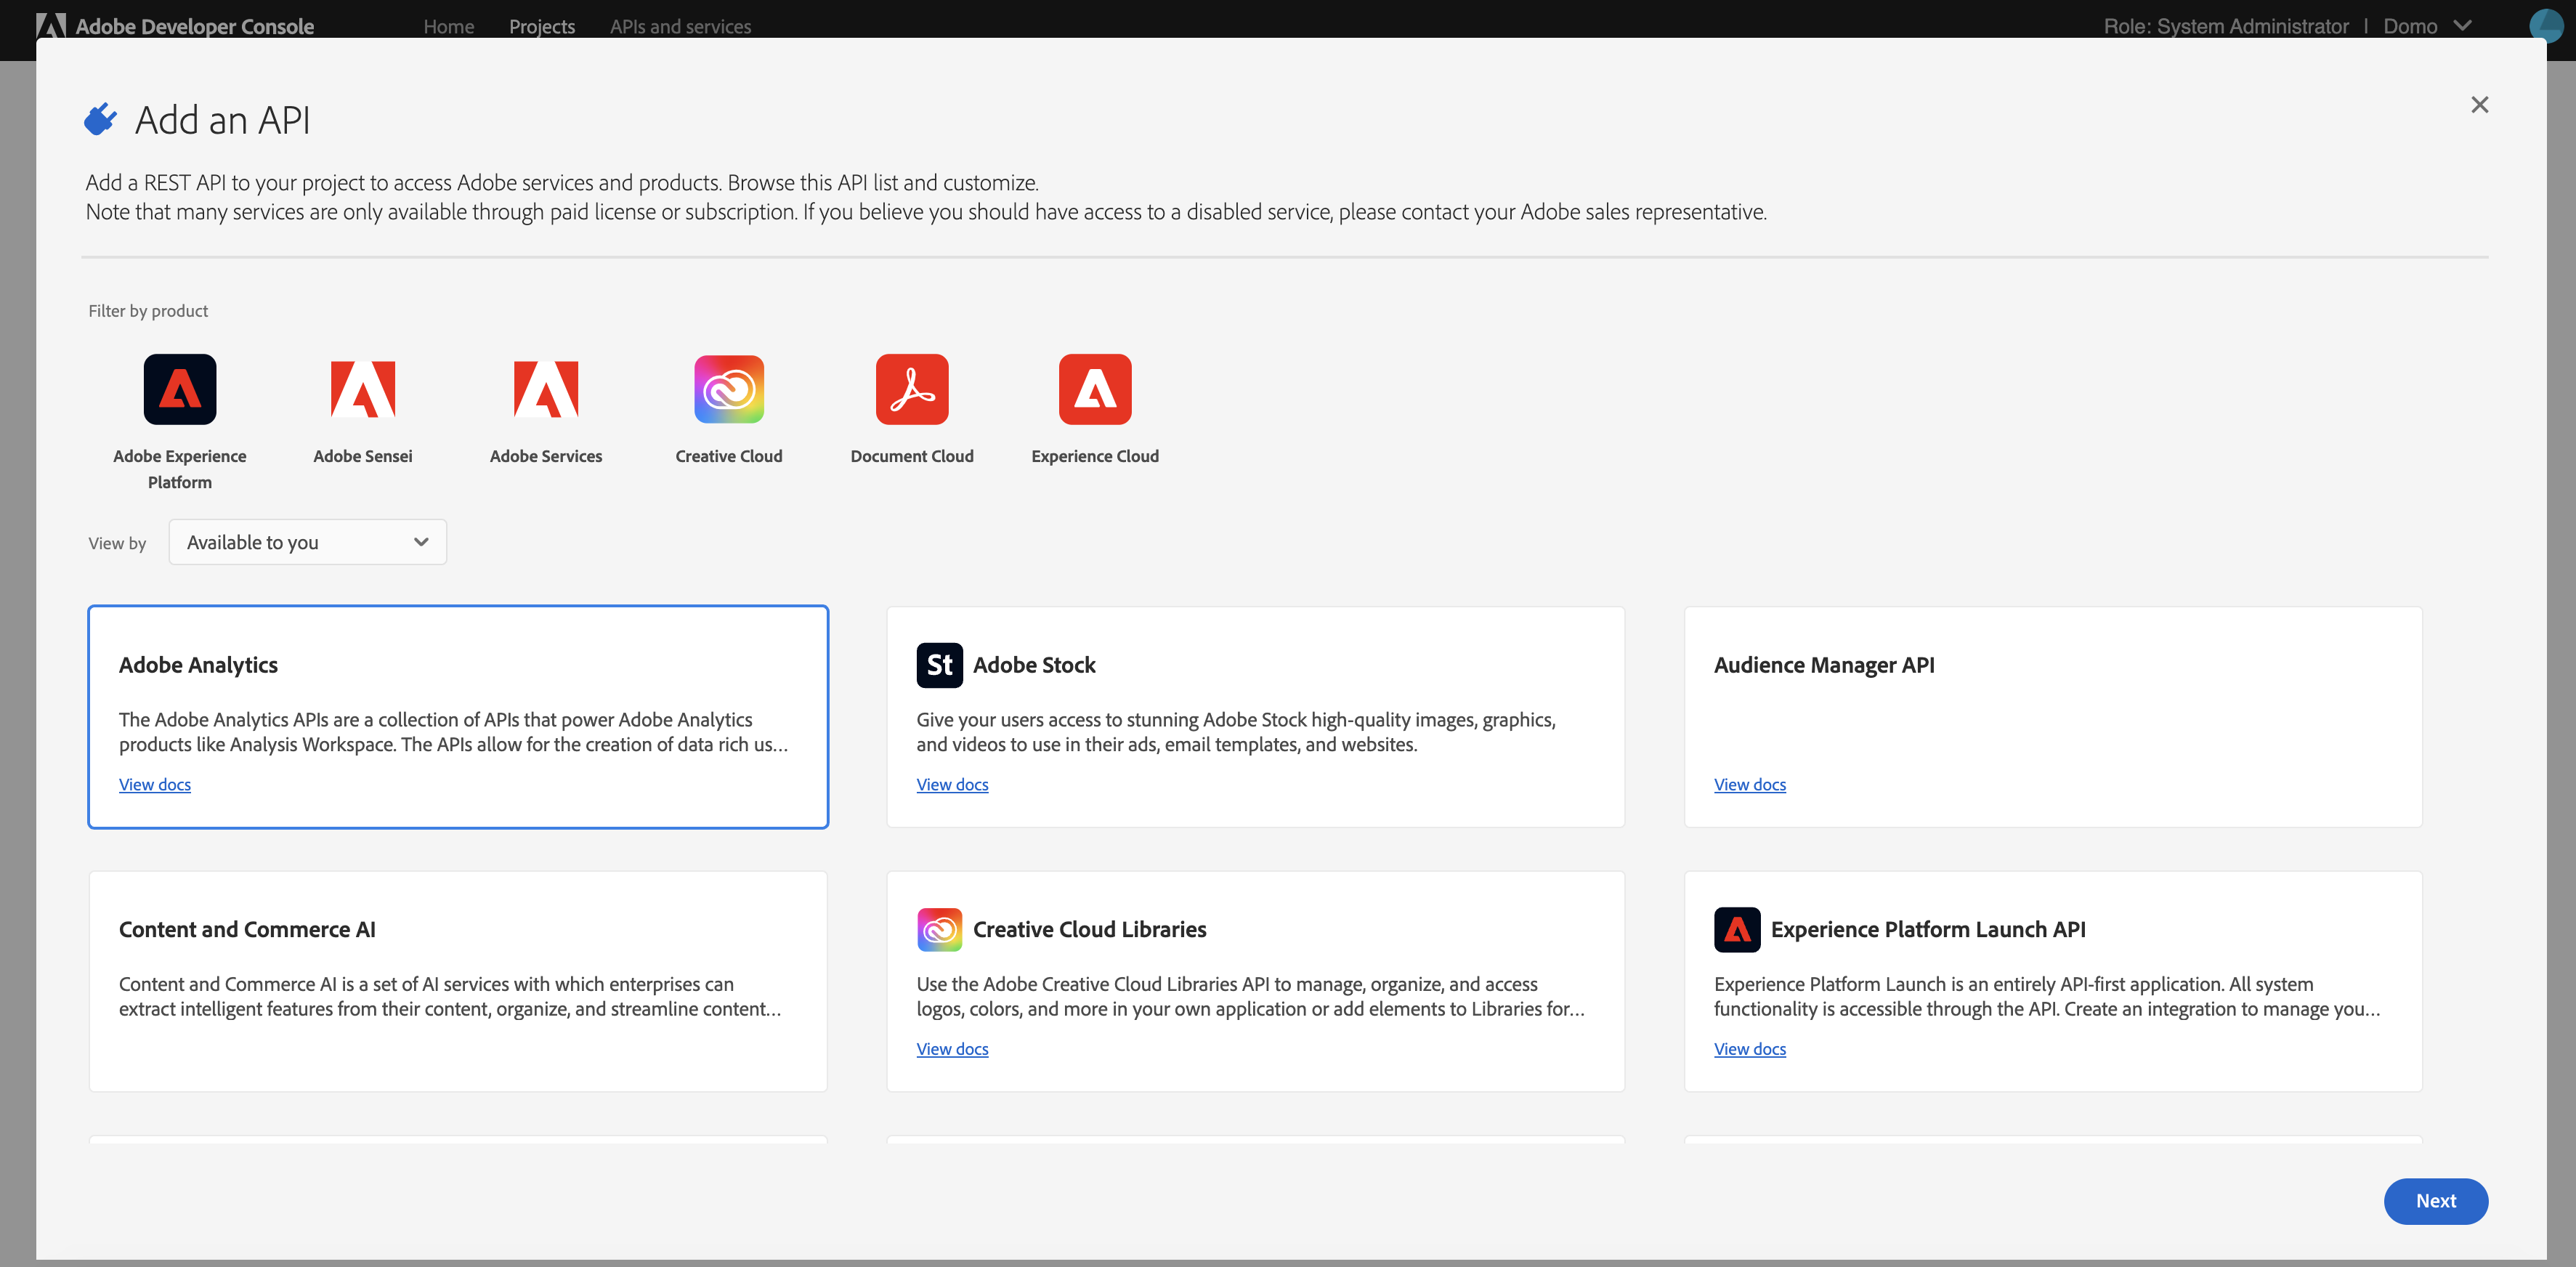Filter APIs by Creative Cloud
The image size is (2576, 1267).
click(729, 389)
